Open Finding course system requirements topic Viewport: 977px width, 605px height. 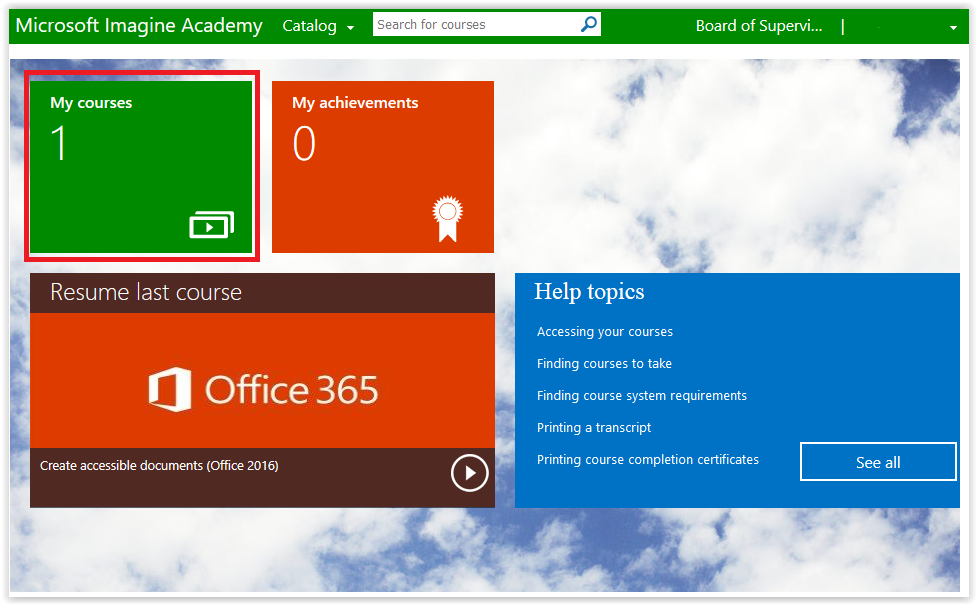(642, 396)
